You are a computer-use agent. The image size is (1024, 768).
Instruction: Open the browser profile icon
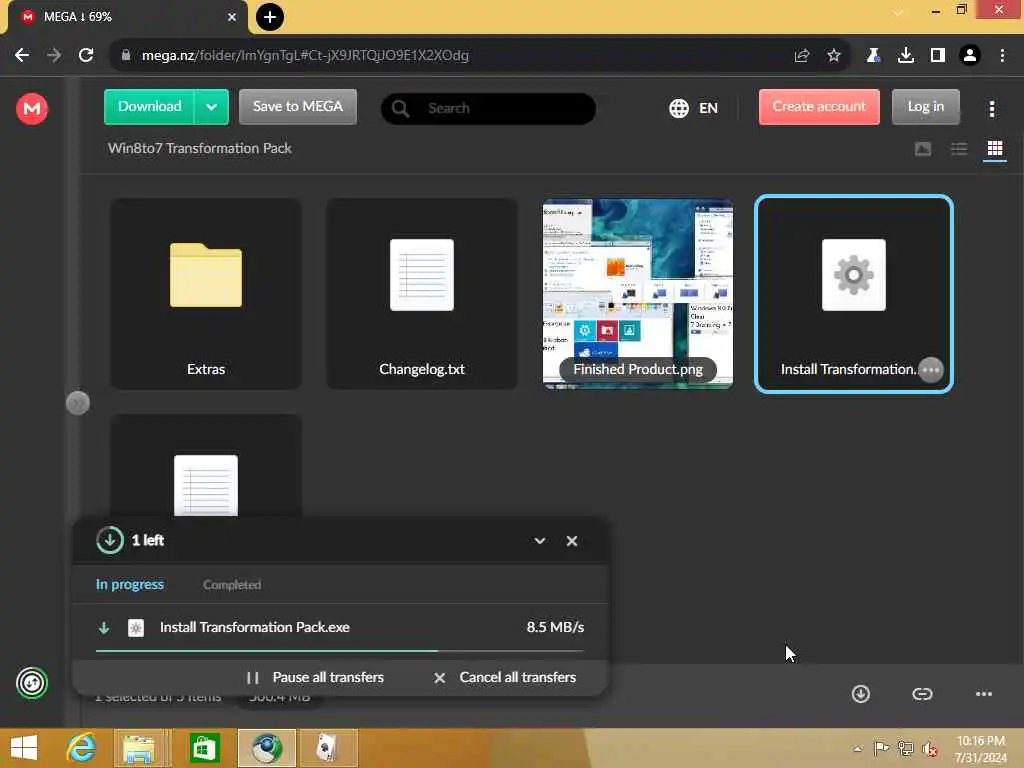pos(970,56)
